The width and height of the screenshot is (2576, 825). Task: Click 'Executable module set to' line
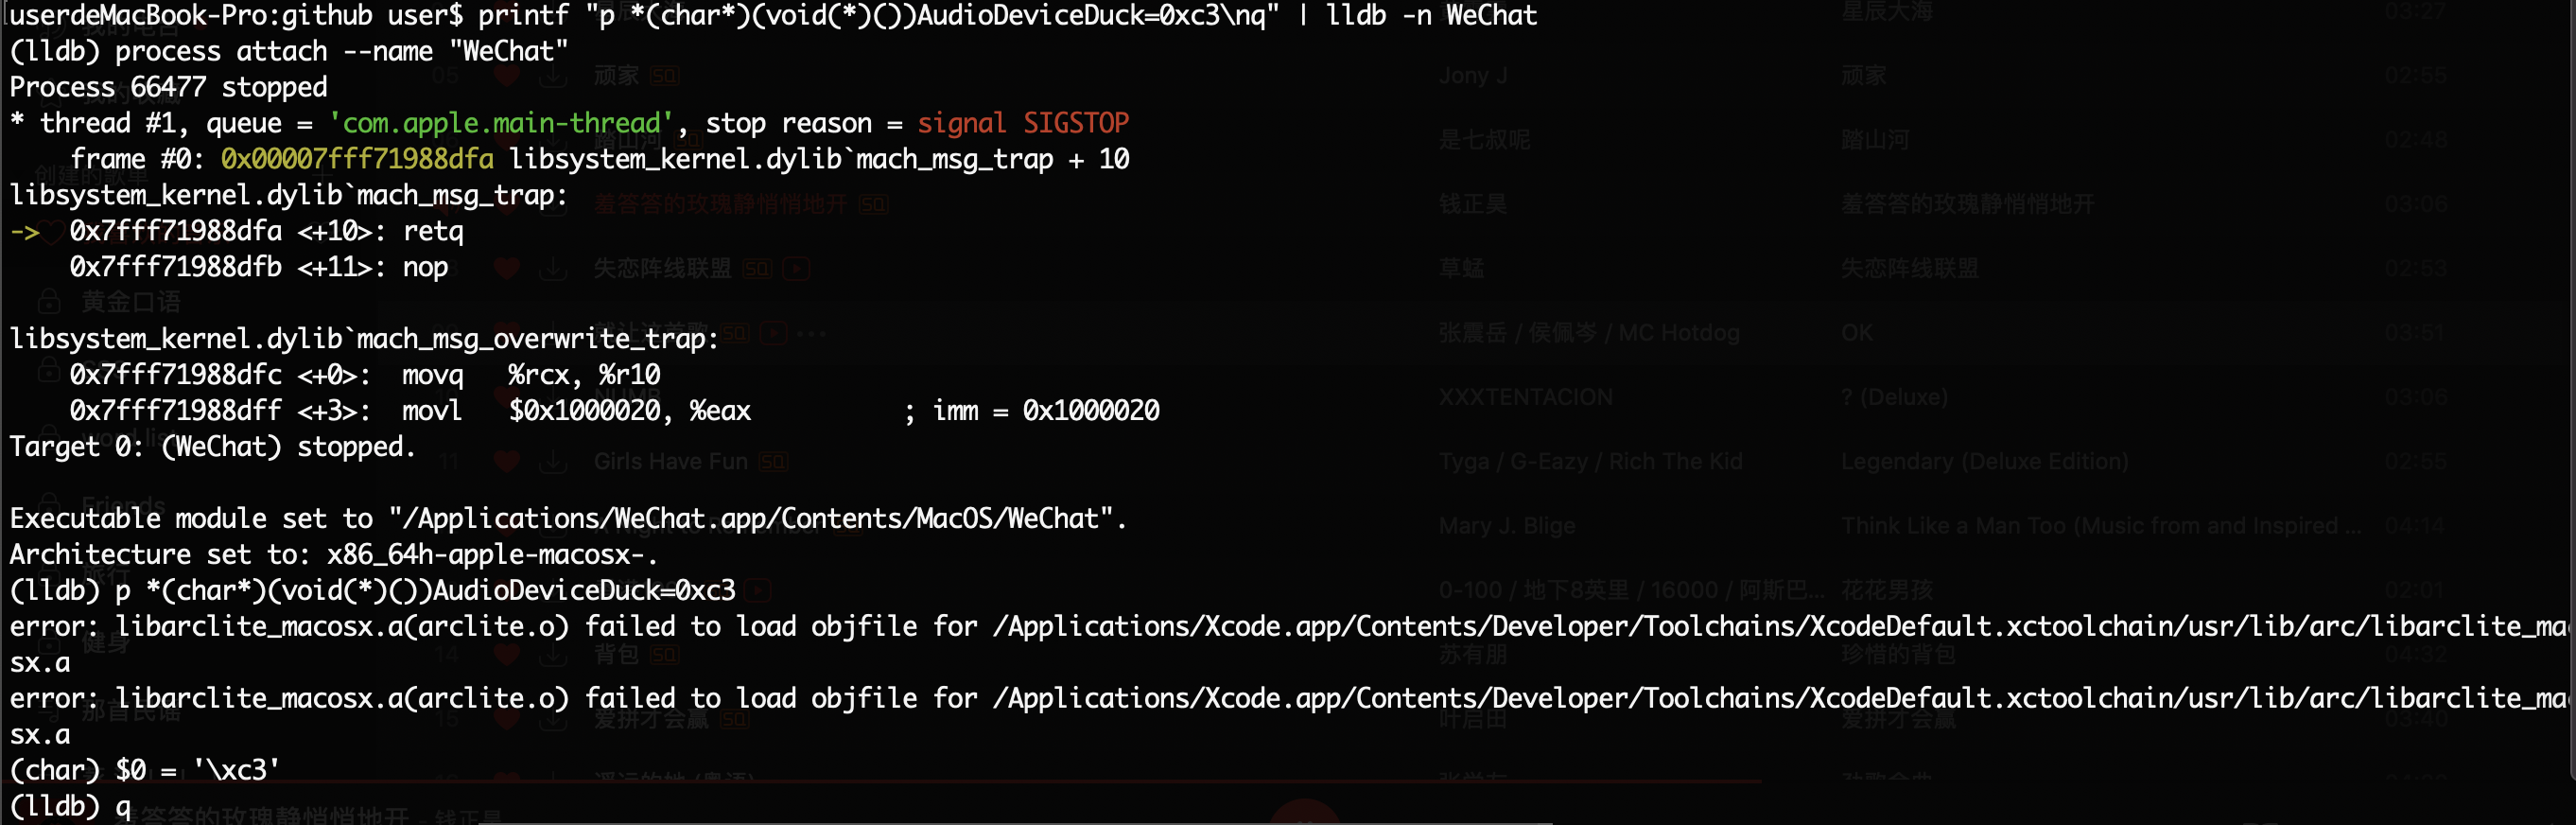[x=568, y=519]
